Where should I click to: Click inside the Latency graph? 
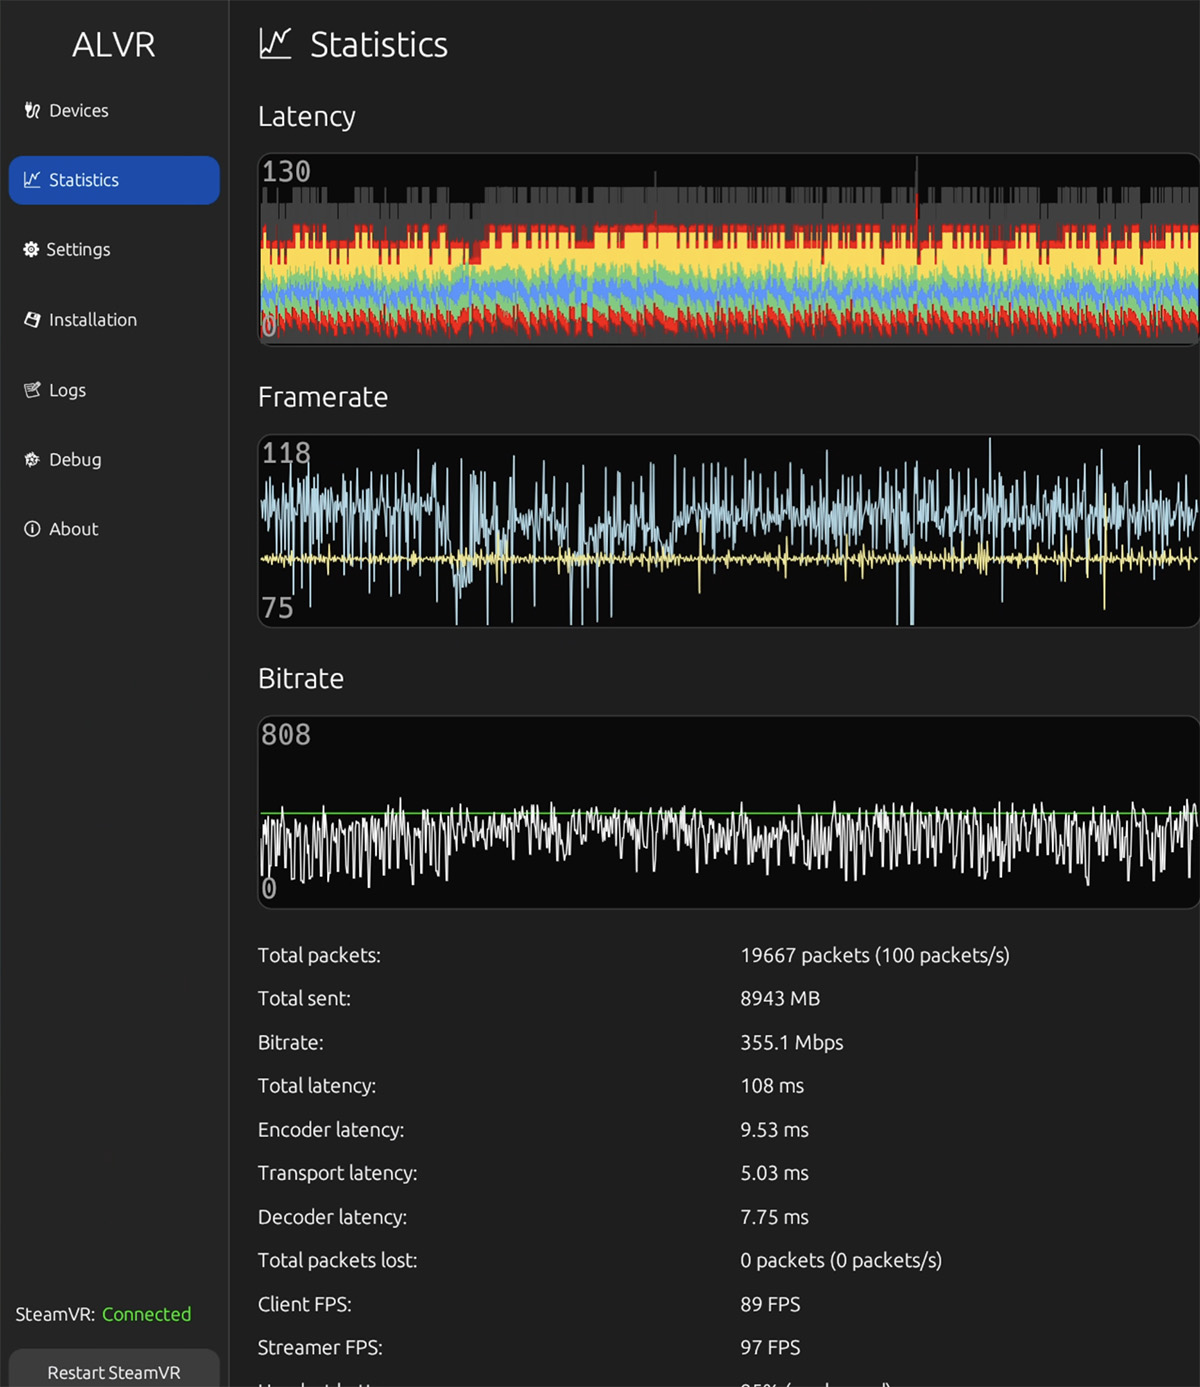pyautogui.click(x=728, y=250)
